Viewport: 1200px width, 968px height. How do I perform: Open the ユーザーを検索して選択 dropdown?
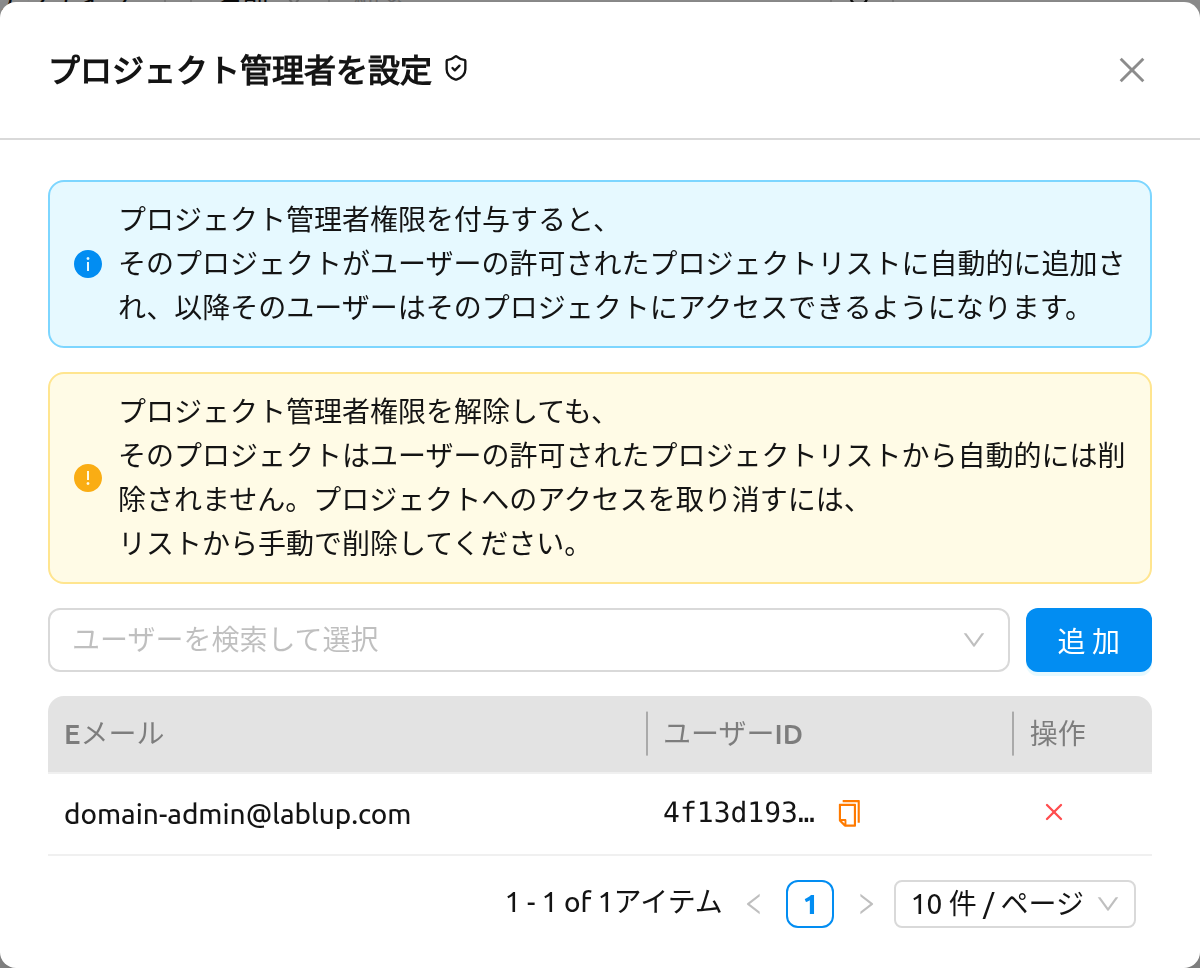click(x=528, y=640)
